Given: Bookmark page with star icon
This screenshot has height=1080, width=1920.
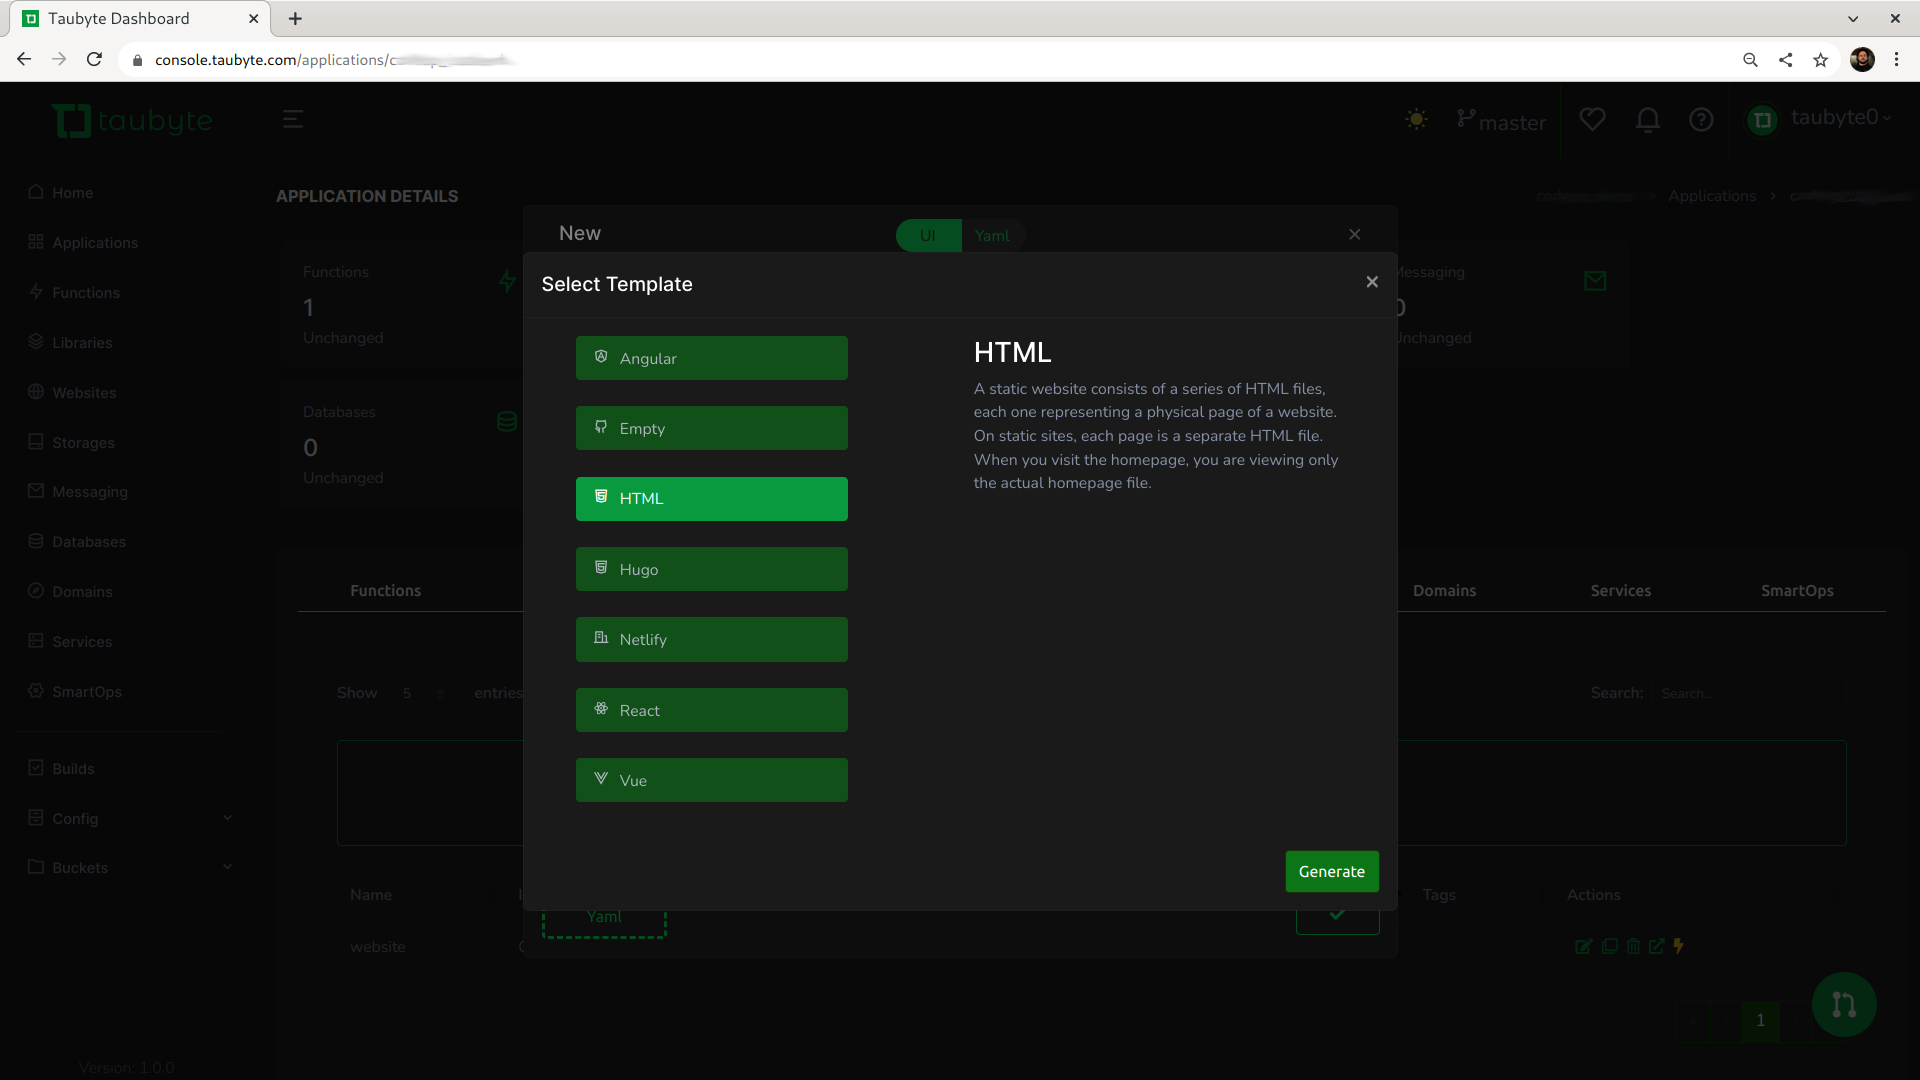Looking at the screenshot, I should coord(1820,59).
